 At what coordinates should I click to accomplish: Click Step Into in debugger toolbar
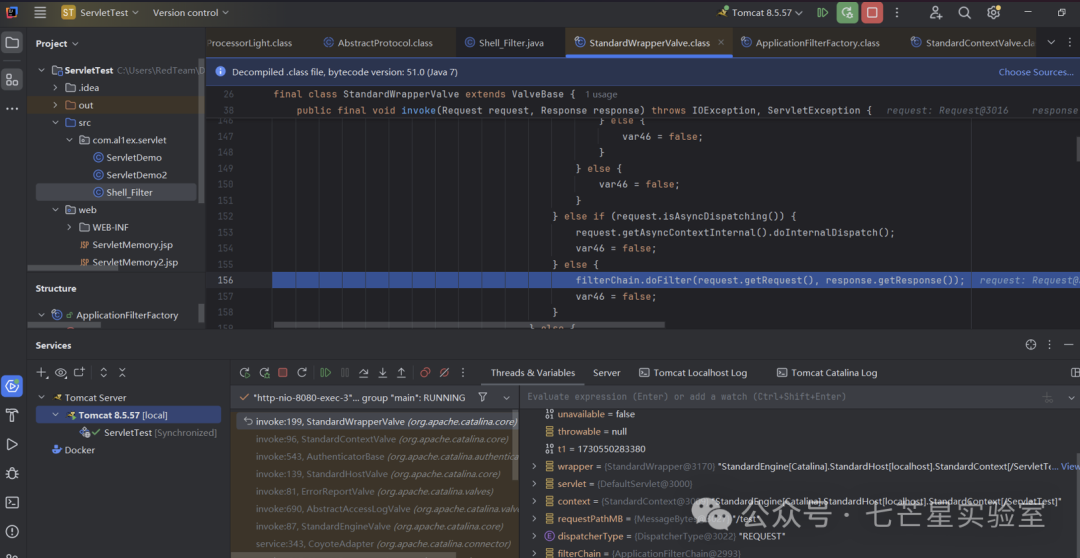(383, 373)
